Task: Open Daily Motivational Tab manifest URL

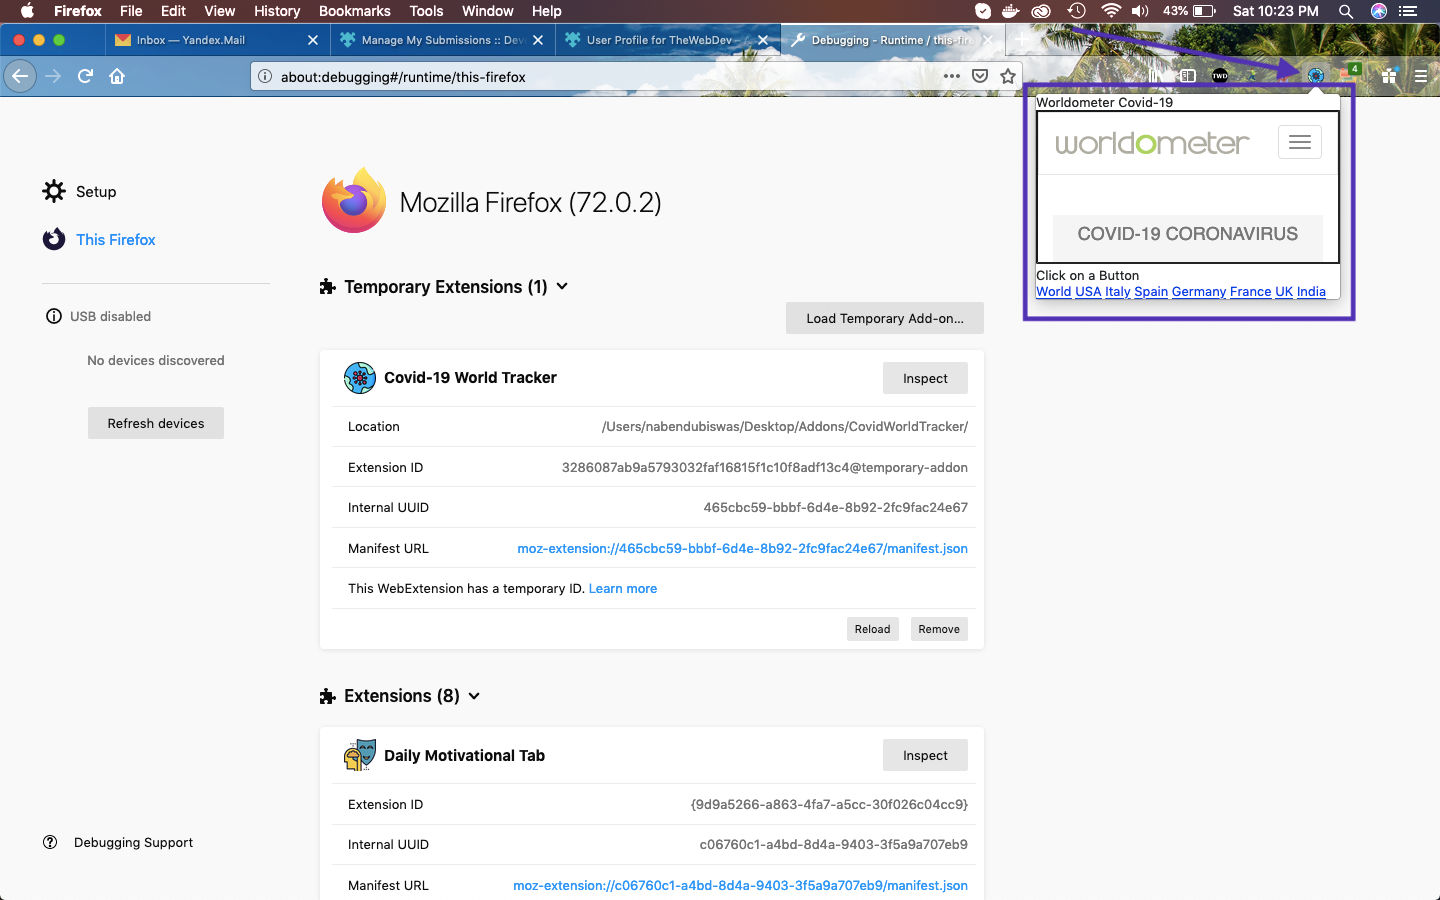Action: [740, 885]
